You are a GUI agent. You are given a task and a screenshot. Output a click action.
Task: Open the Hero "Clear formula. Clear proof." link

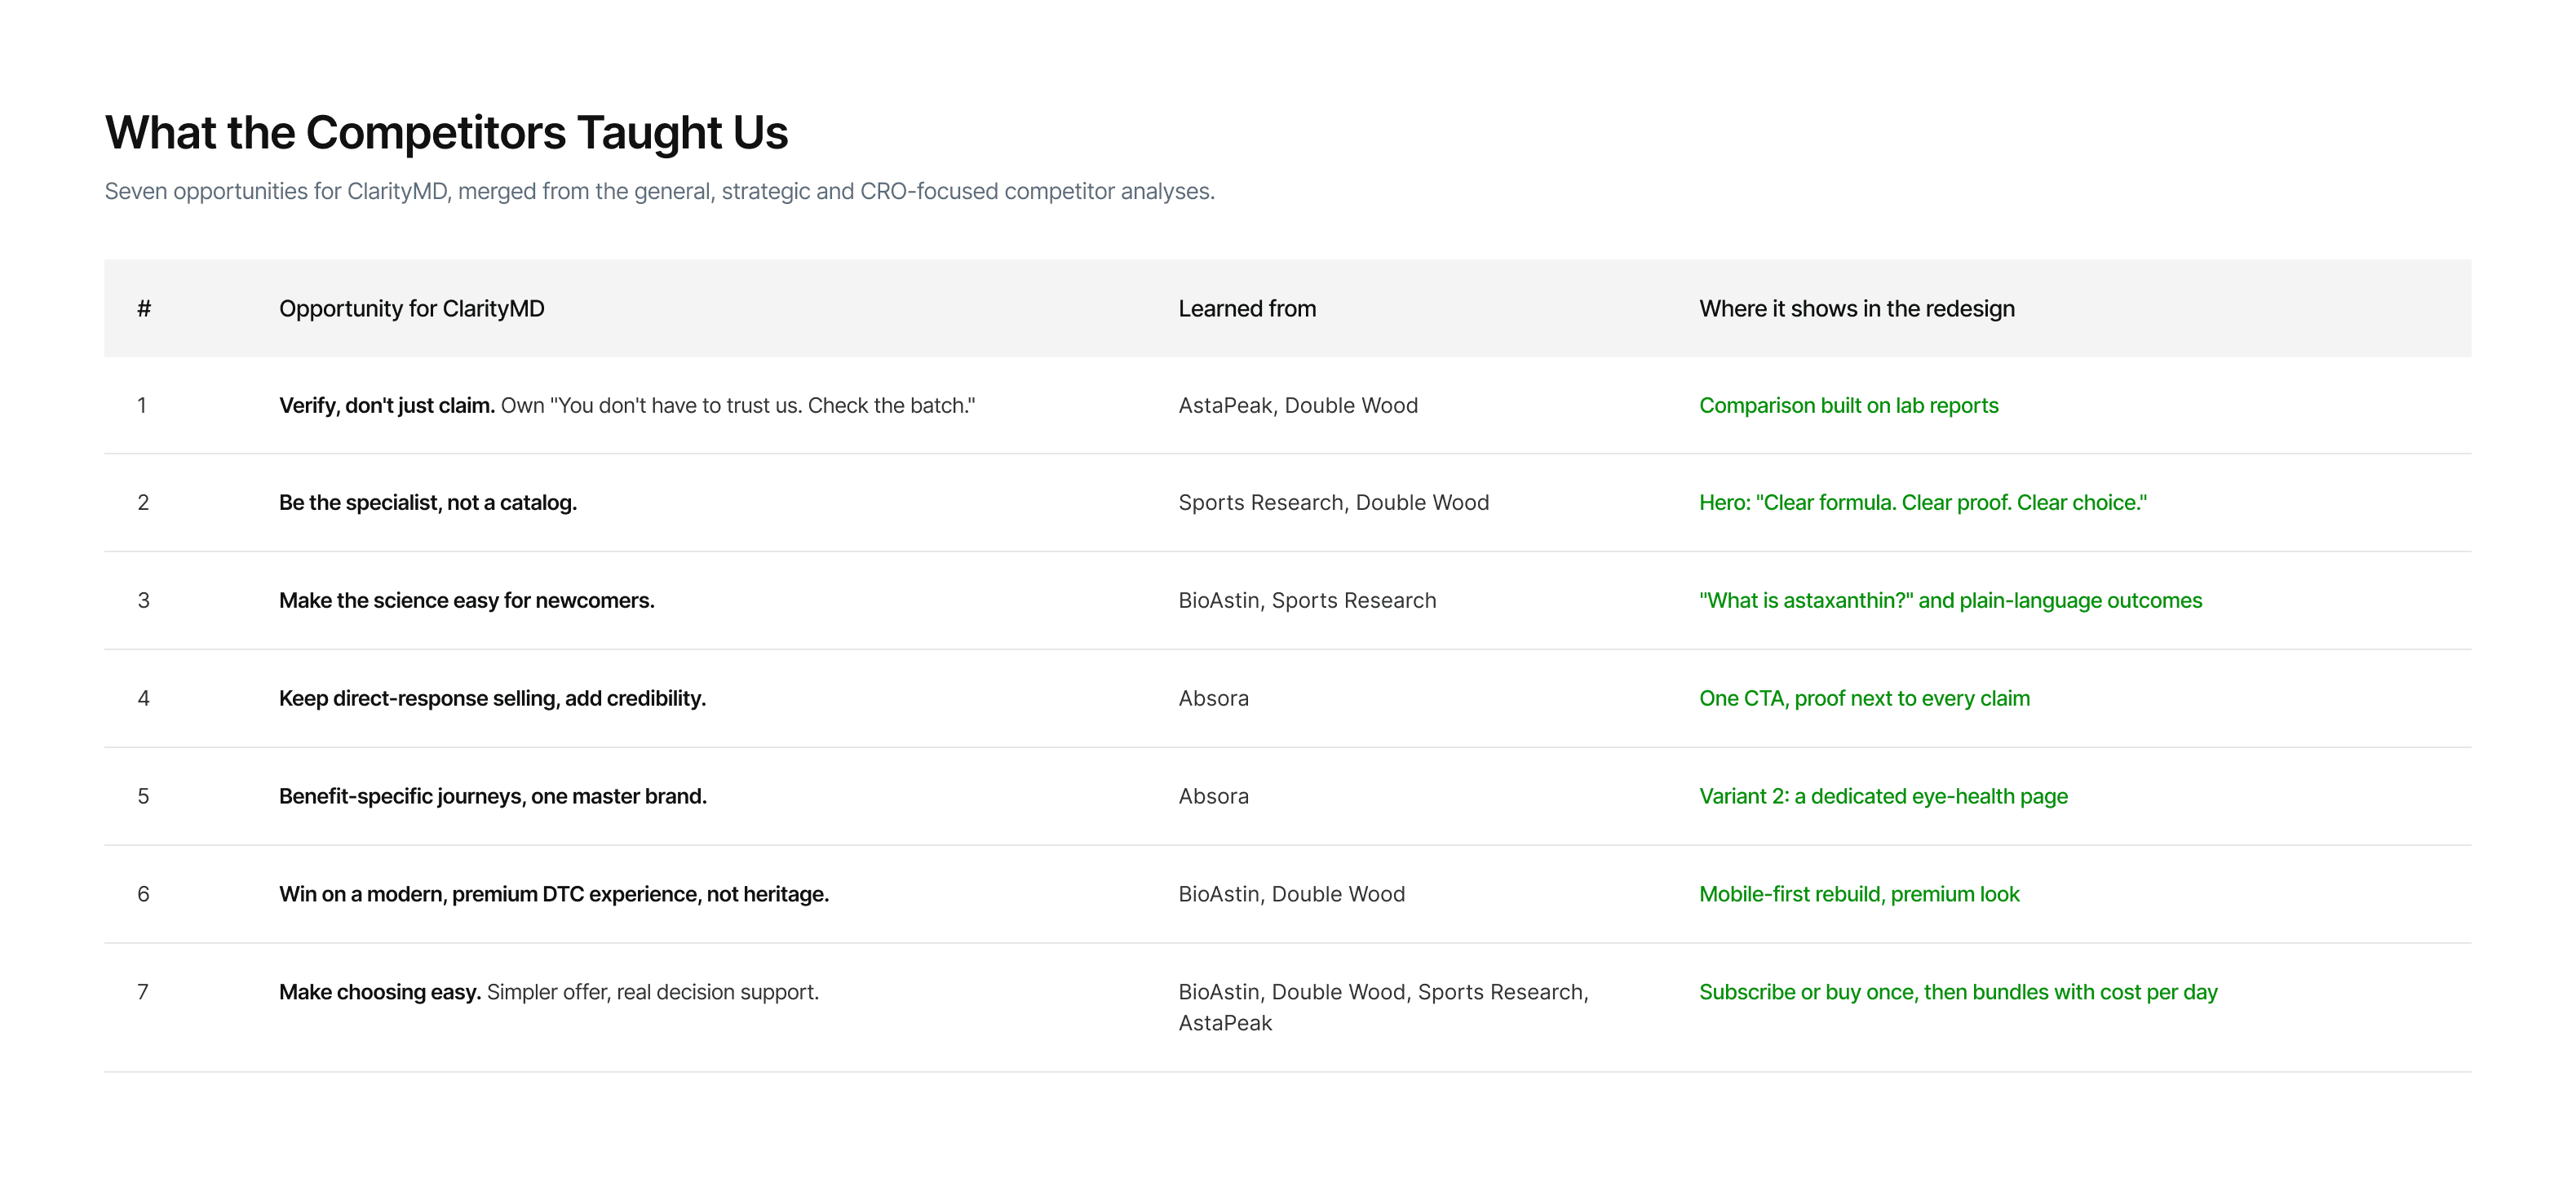(x=1923, y=503)
